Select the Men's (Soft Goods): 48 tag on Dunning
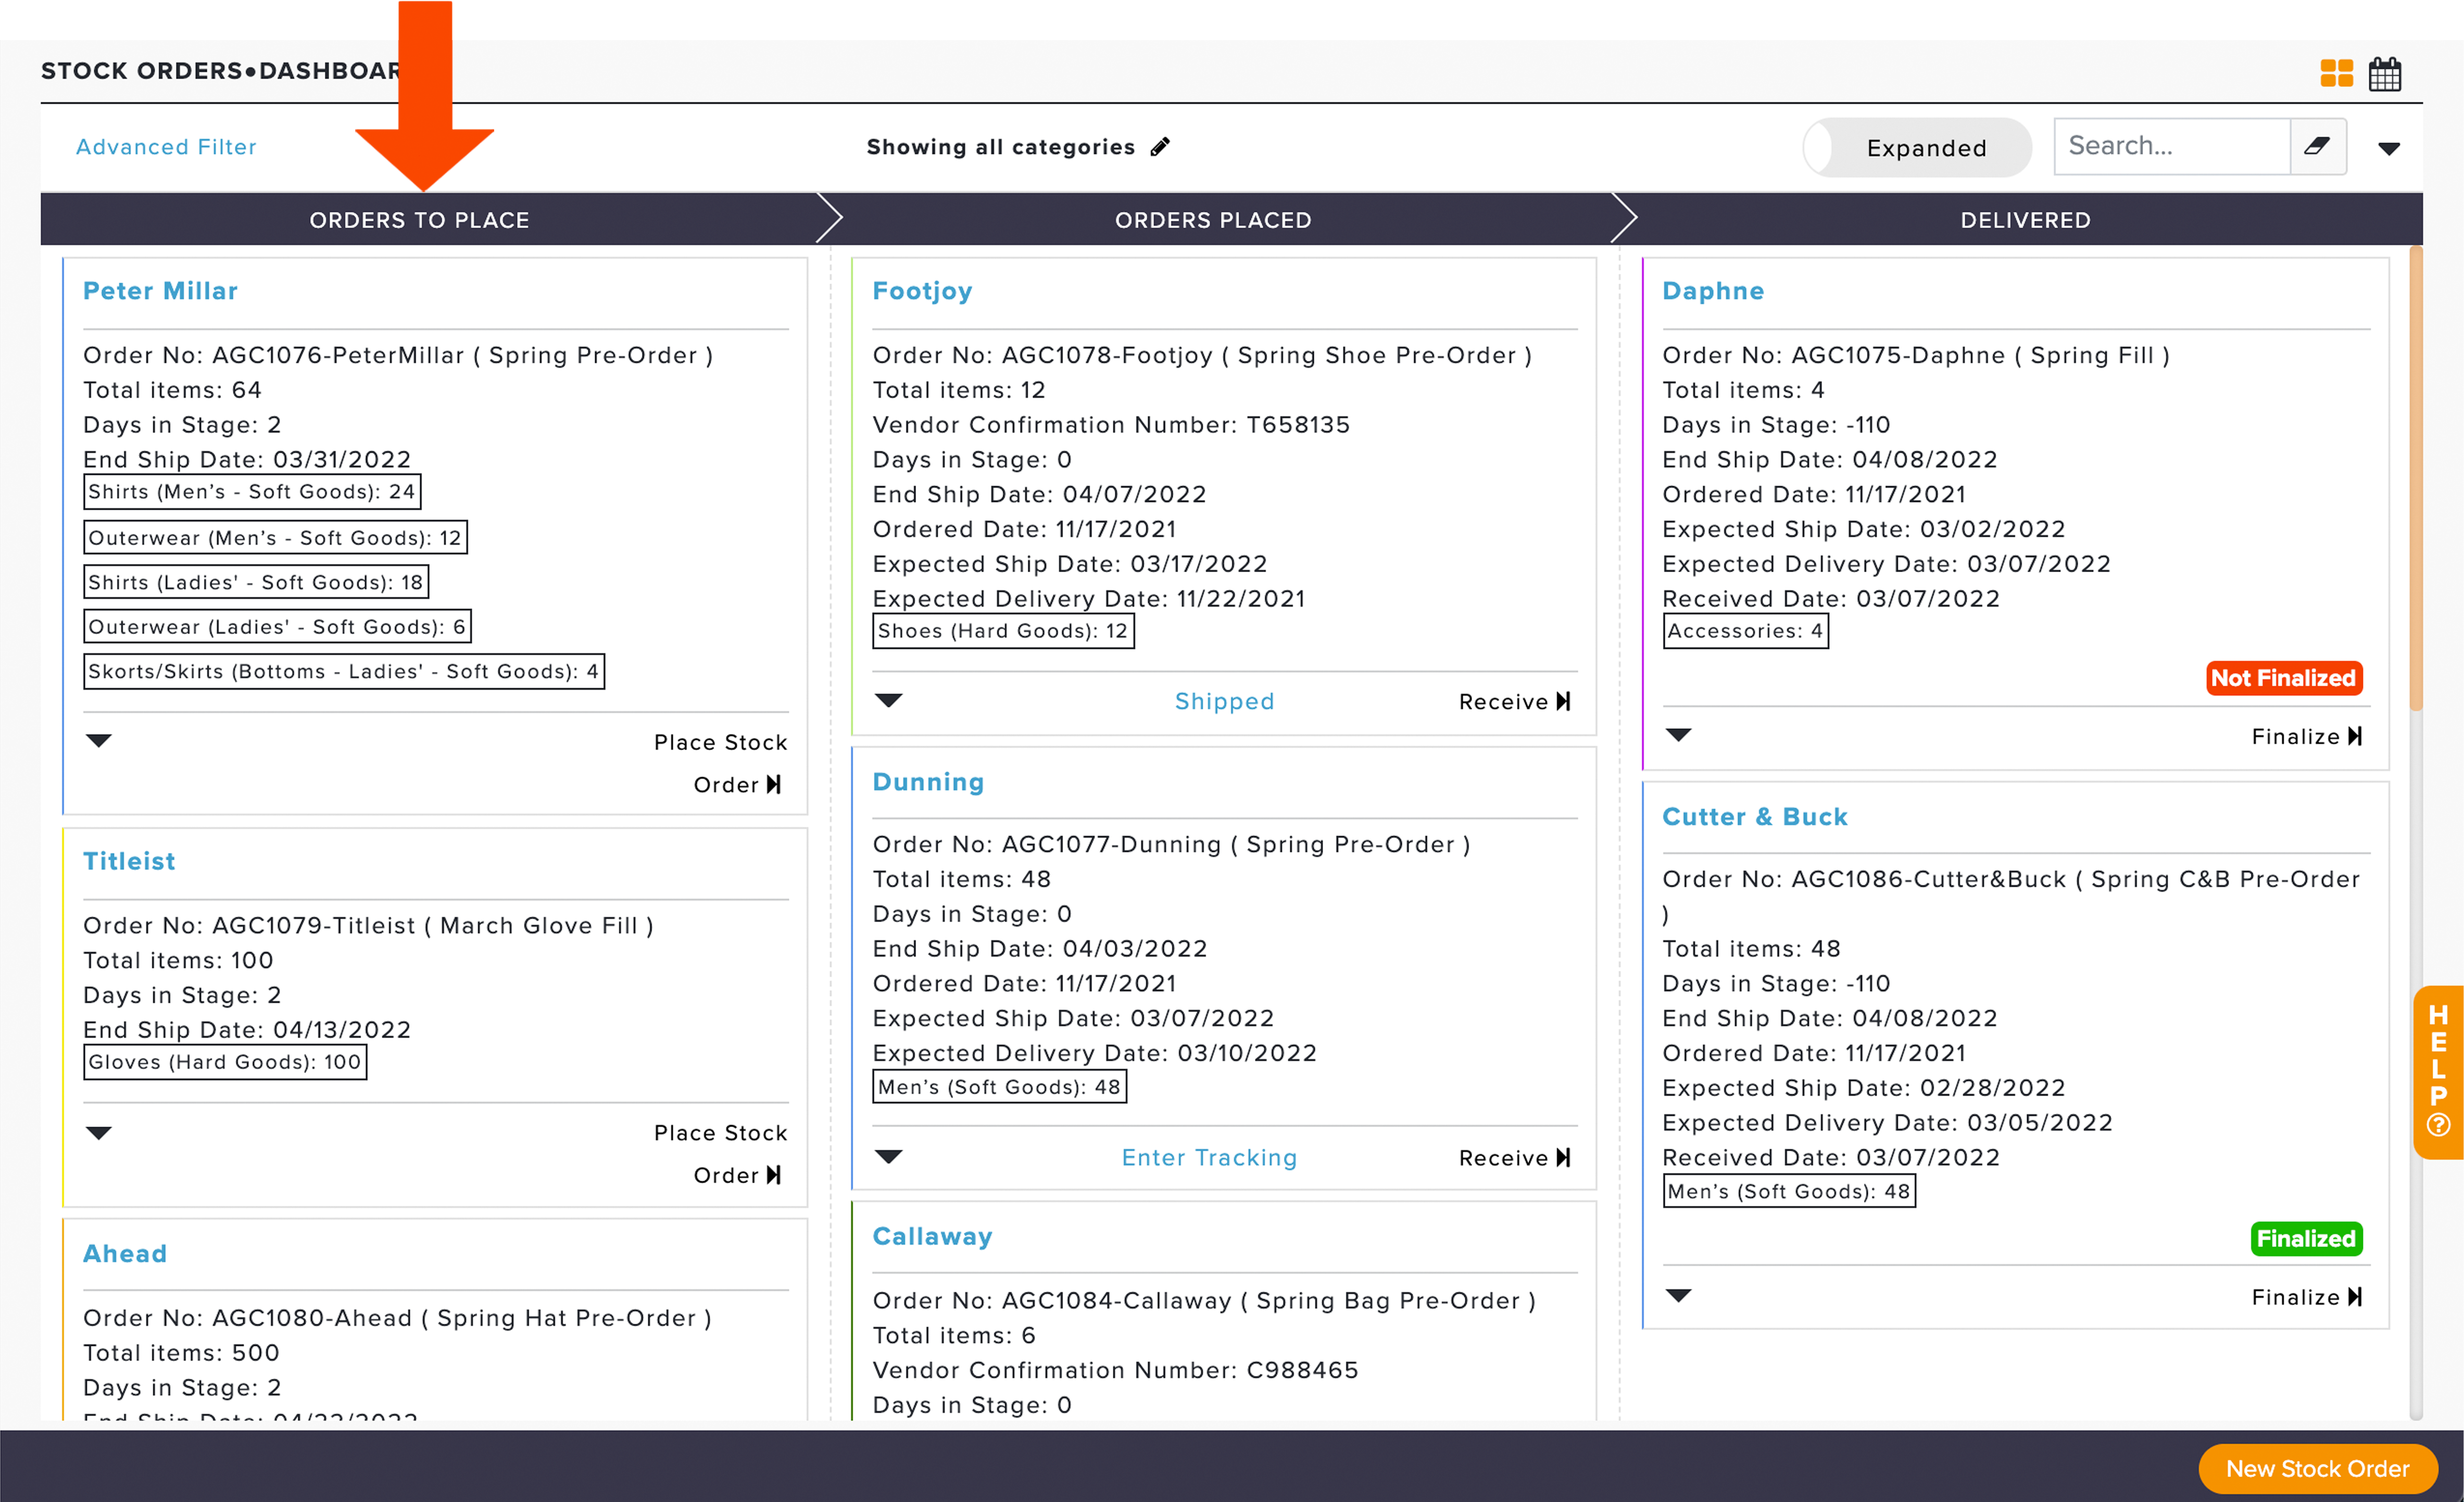The image size is (2464, 1502). click(999, 1087)
